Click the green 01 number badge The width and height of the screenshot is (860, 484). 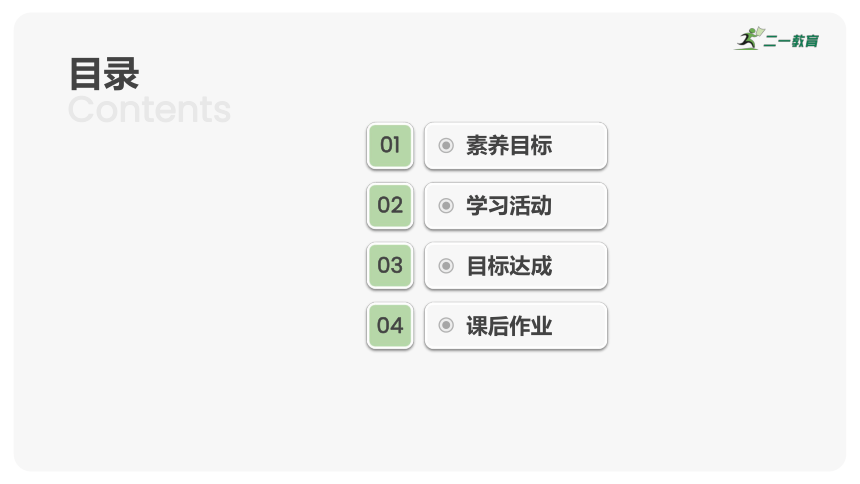click(390, 145)
